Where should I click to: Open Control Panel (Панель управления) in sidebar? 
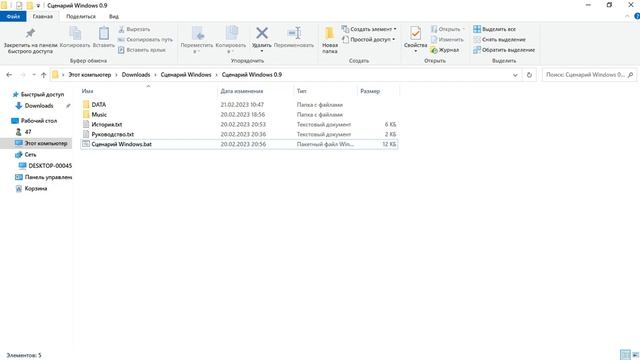pos(44,177)
